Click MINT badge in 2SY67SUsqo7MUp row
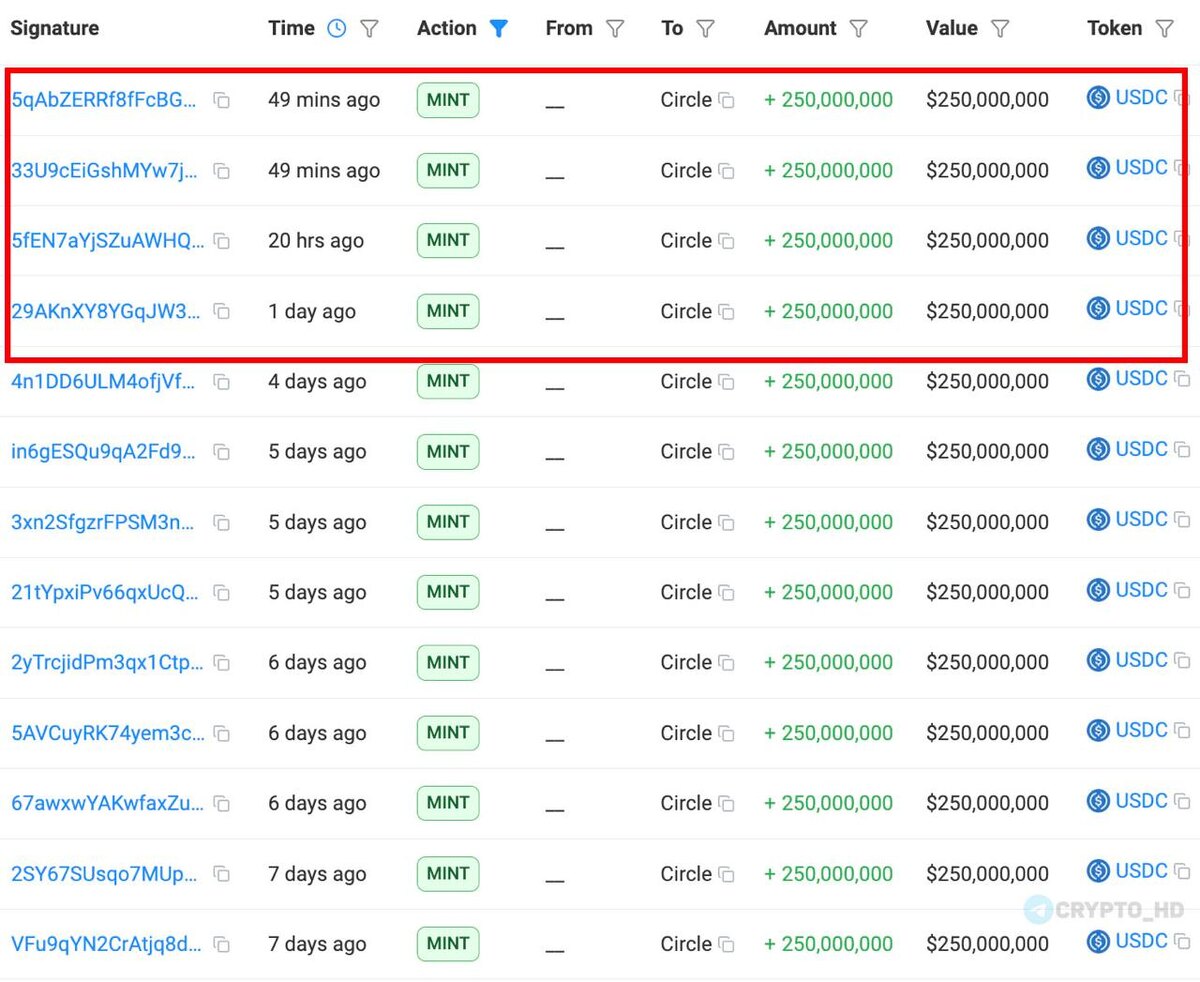The height and width of the screenshot is (982, 1200). click(448, 873)
